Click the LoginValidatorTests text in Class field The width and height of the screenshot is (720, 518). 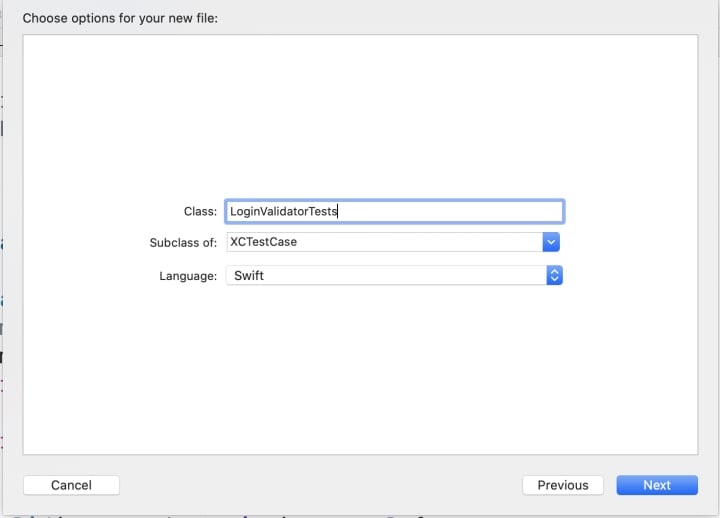[x=284, y=211]
